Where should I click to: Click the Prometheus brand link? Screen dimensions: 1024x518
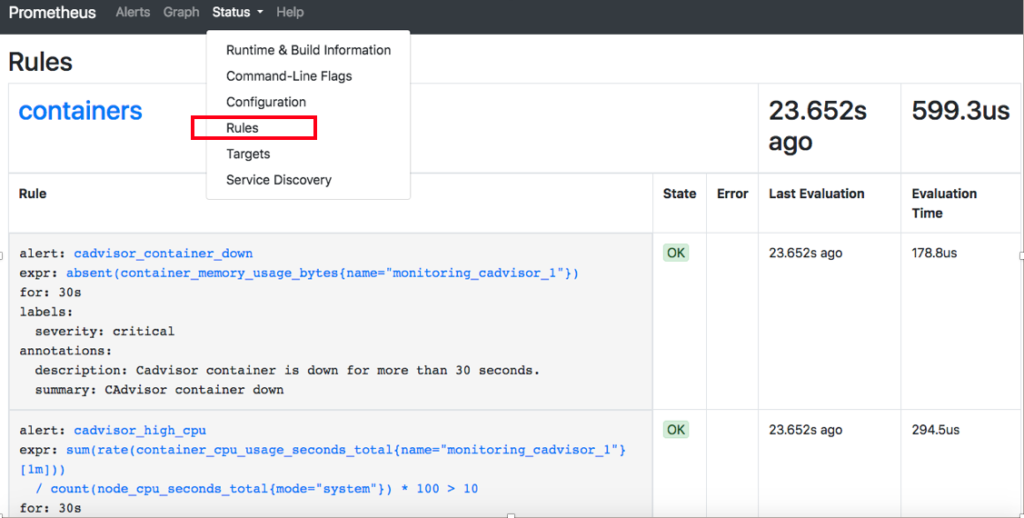(52, 12)
